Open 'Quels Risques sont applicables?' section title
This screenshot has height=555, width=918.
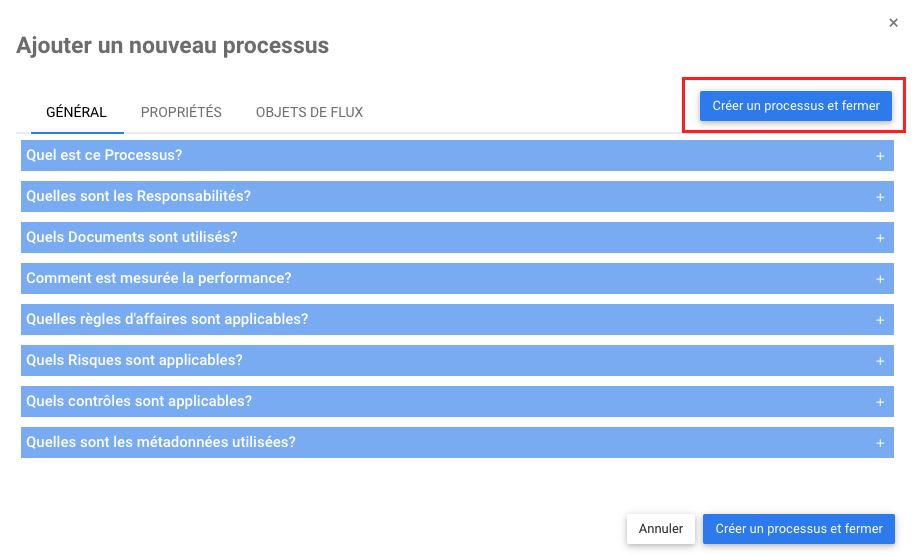coord(134,360)
